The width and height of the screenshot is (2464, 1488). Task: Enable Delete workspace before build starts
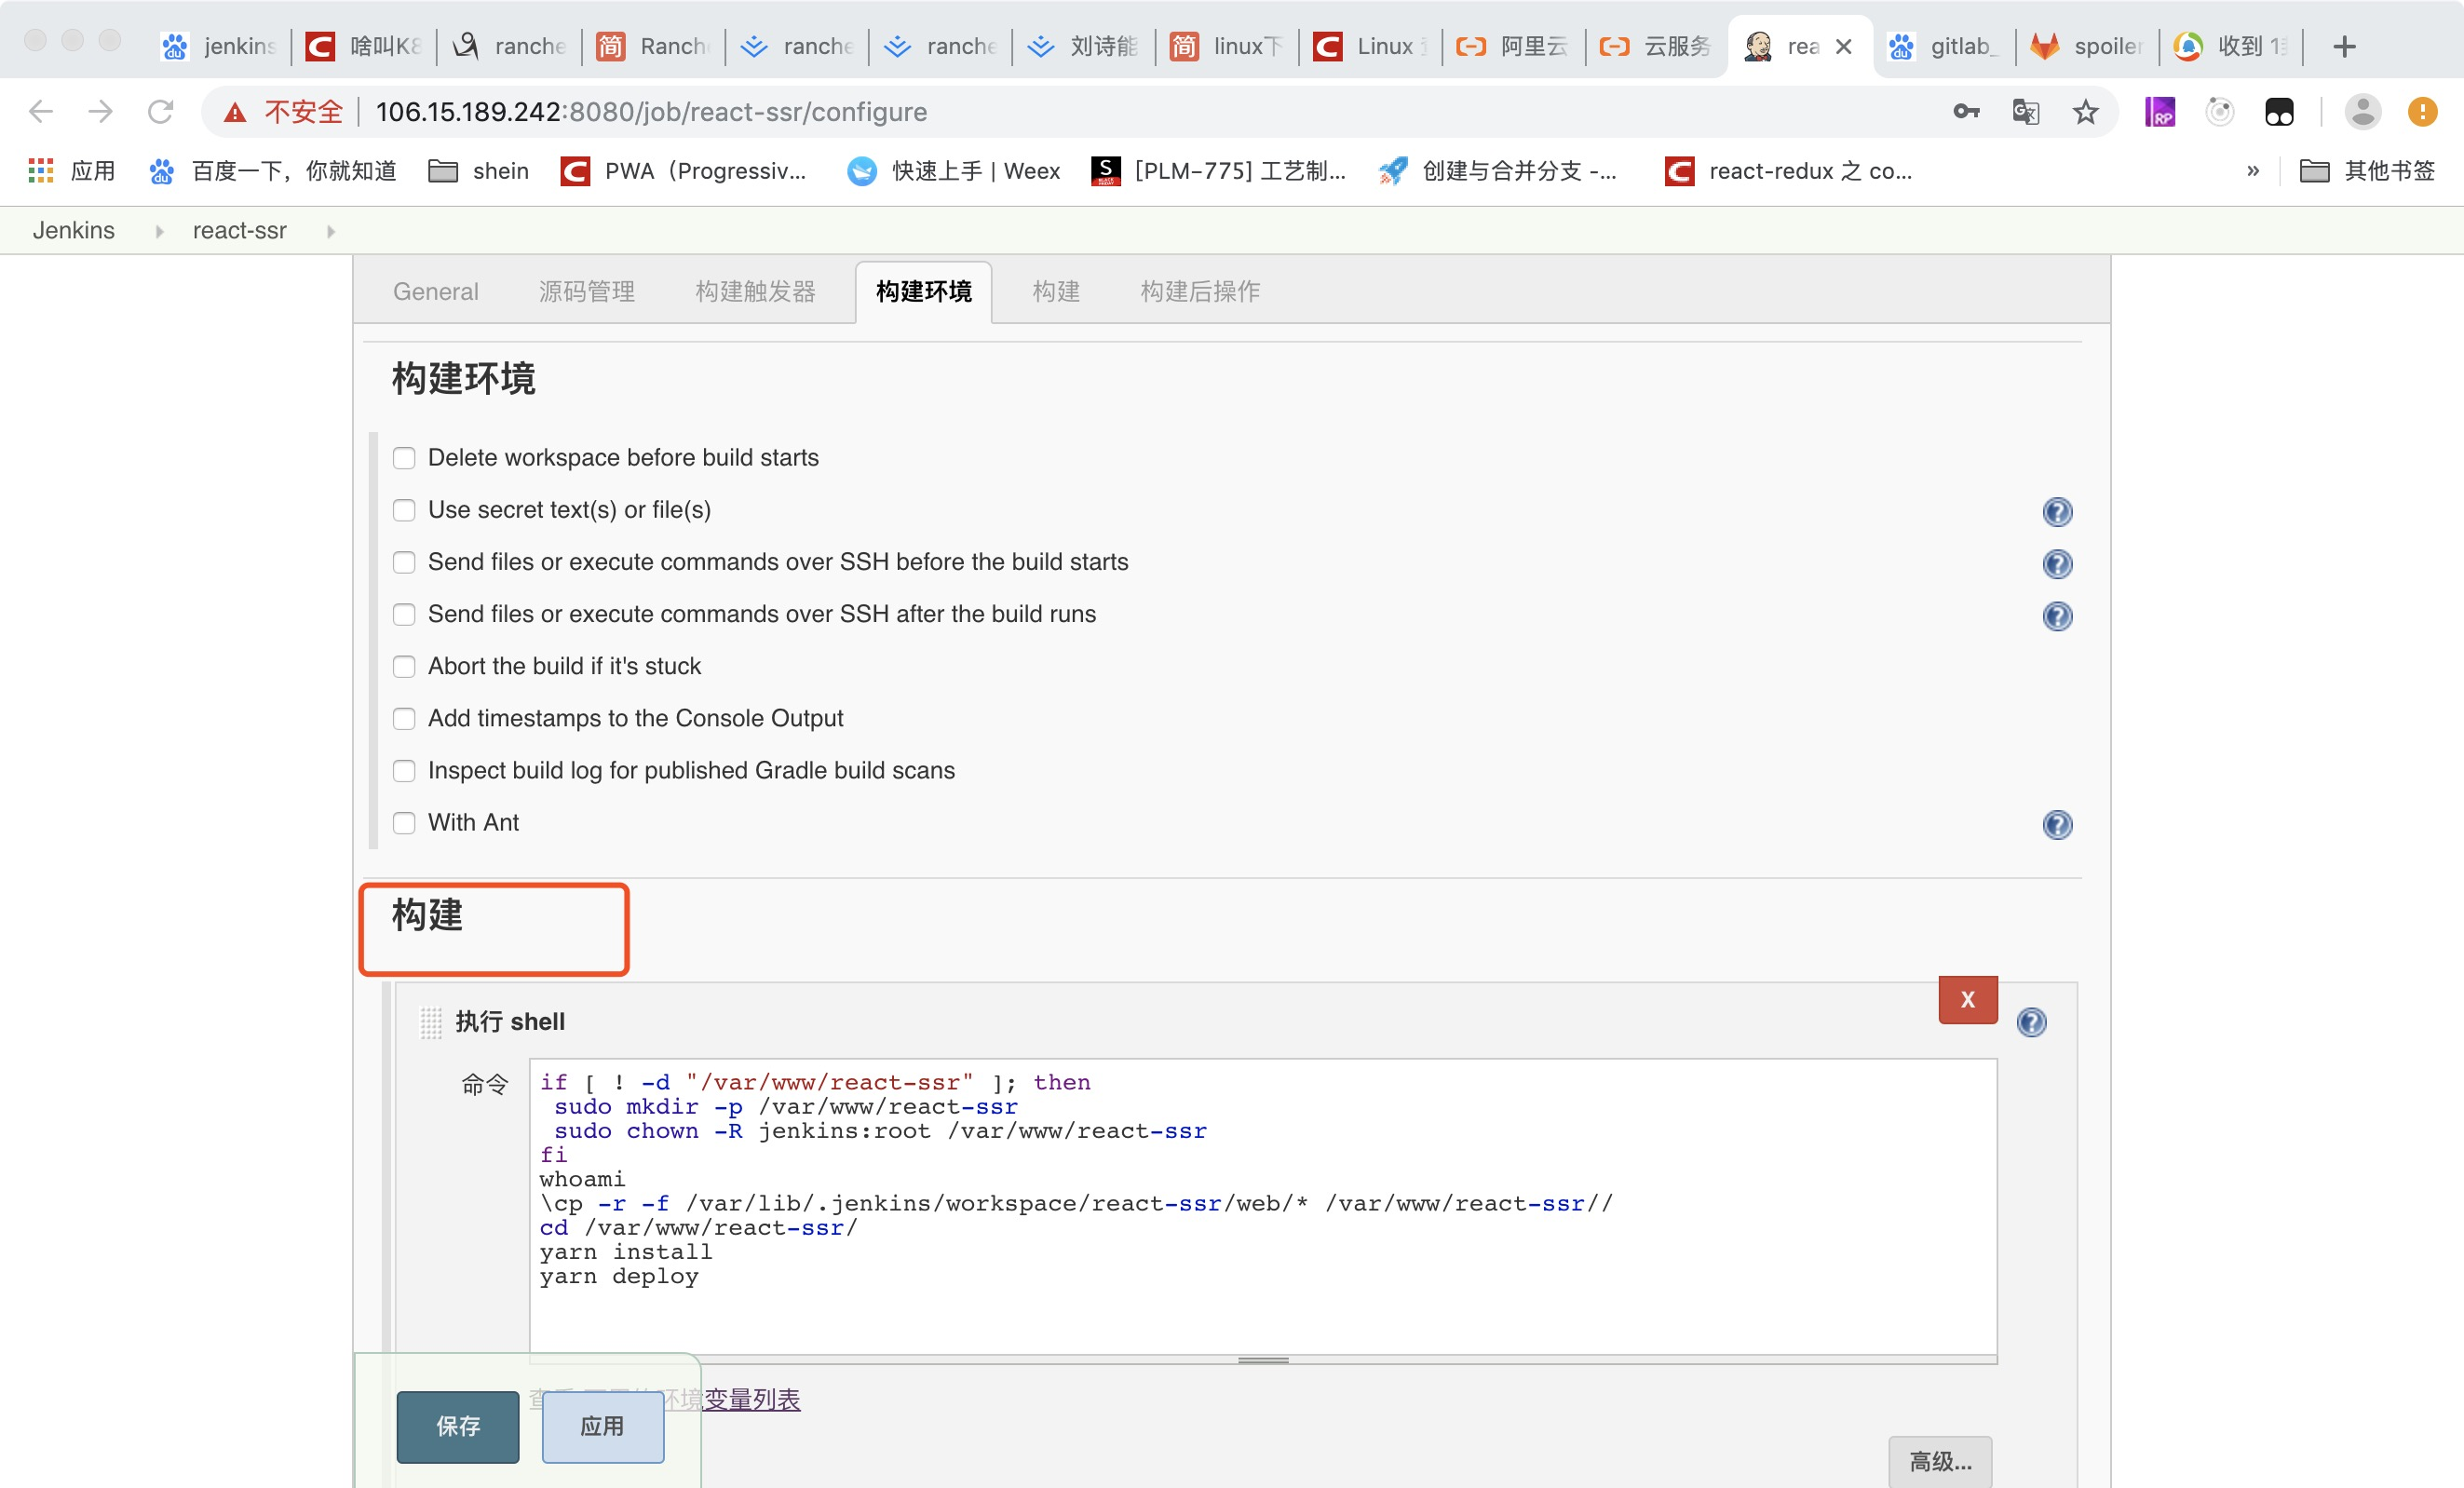404,458
